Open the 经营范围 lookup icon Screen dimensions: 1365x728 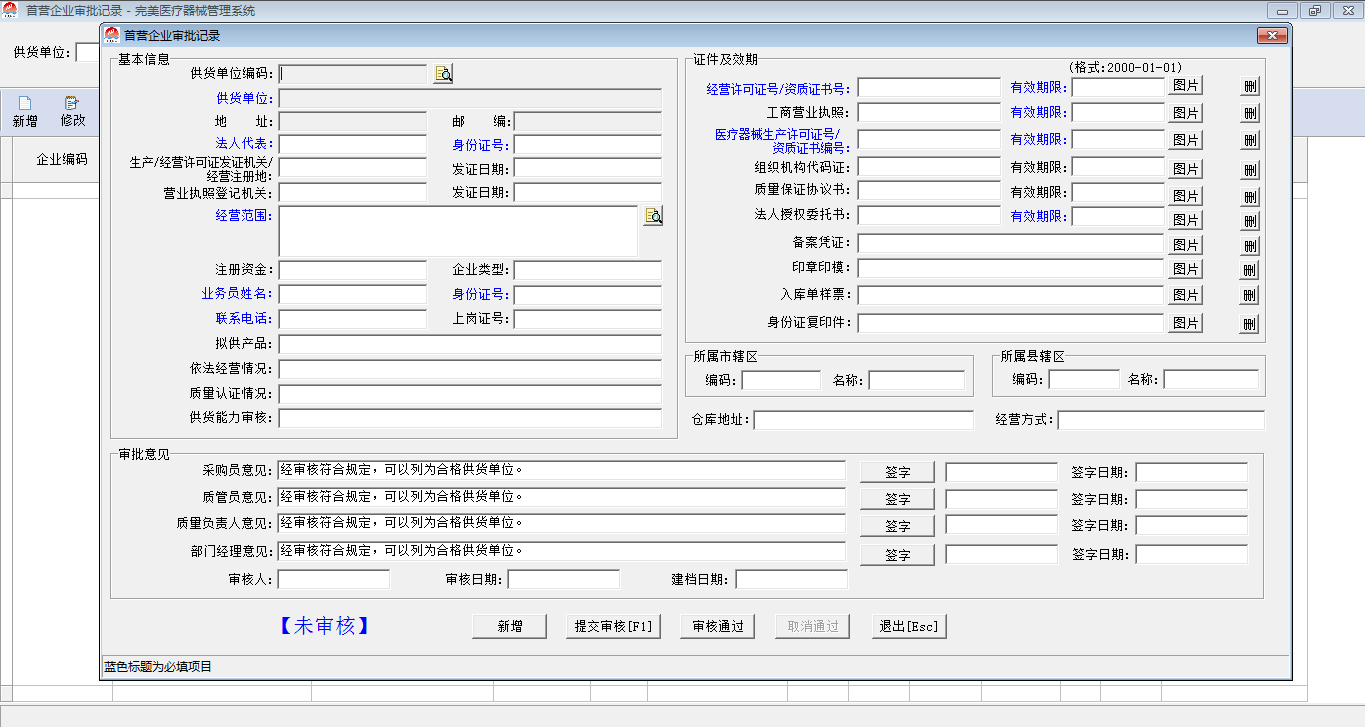coord(653,216)
